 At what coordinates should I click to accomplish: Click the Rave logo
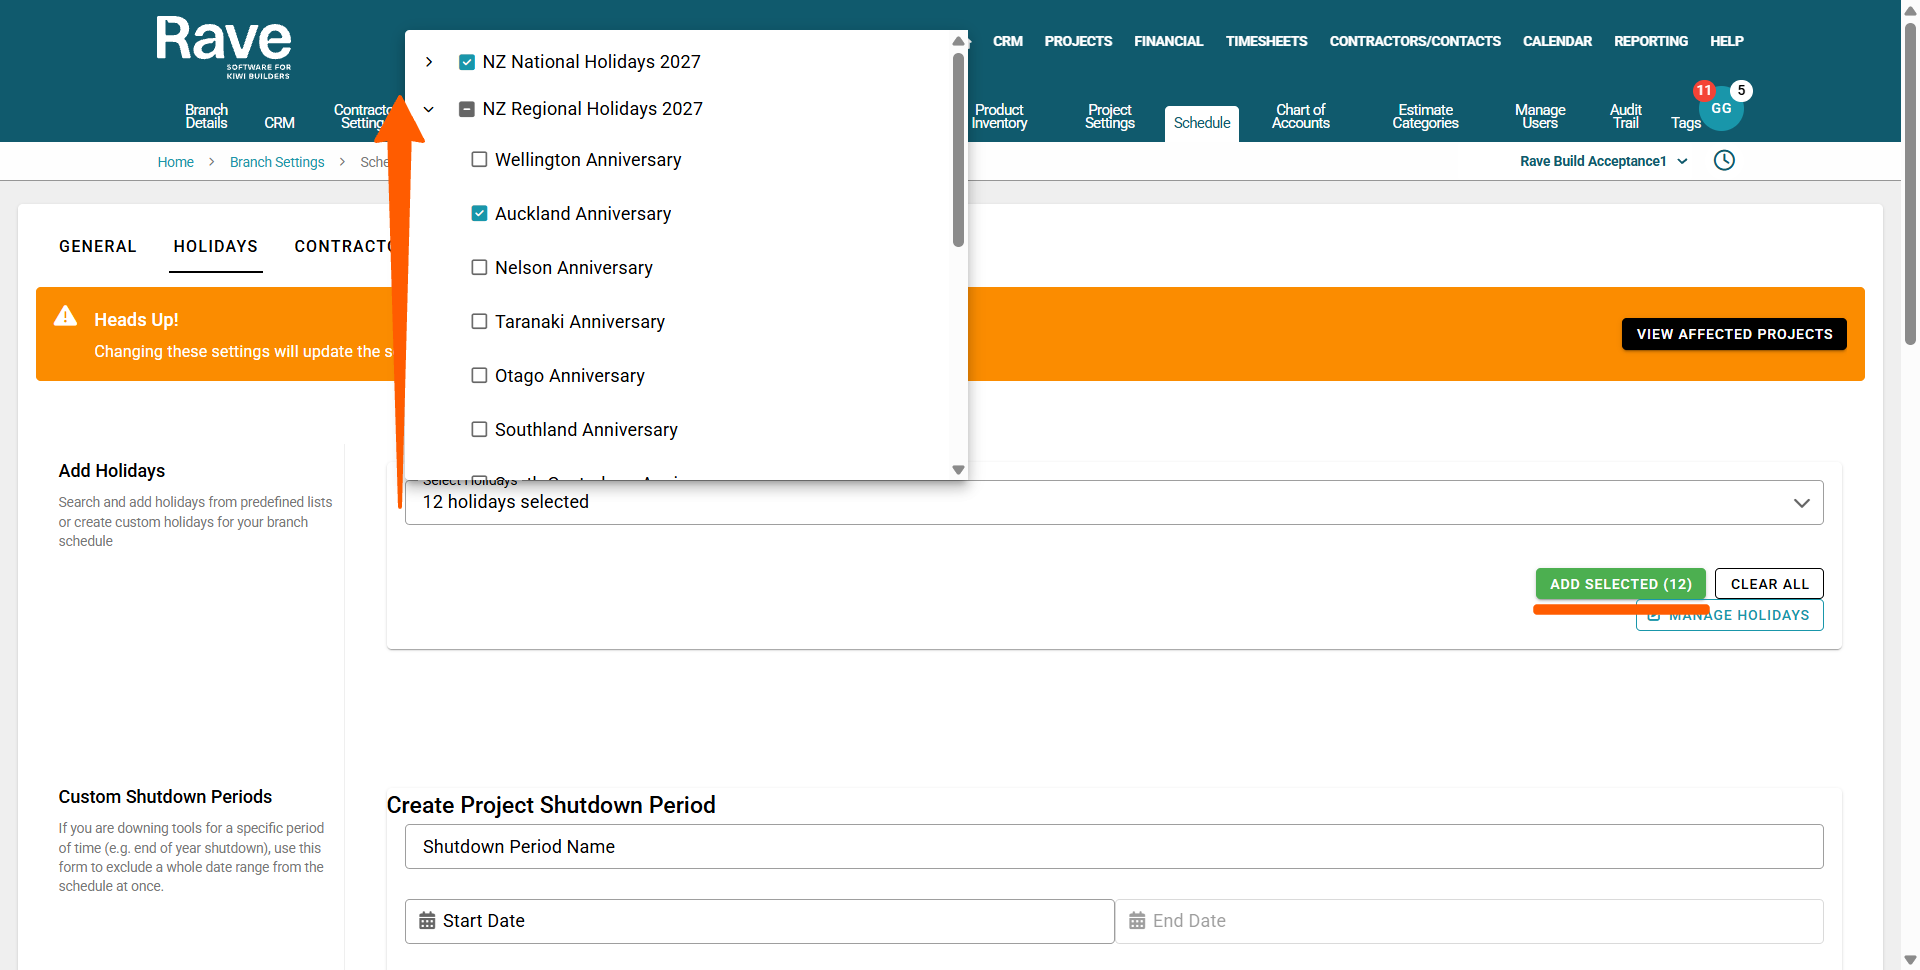pyautogui.click(x=223, y=46)
